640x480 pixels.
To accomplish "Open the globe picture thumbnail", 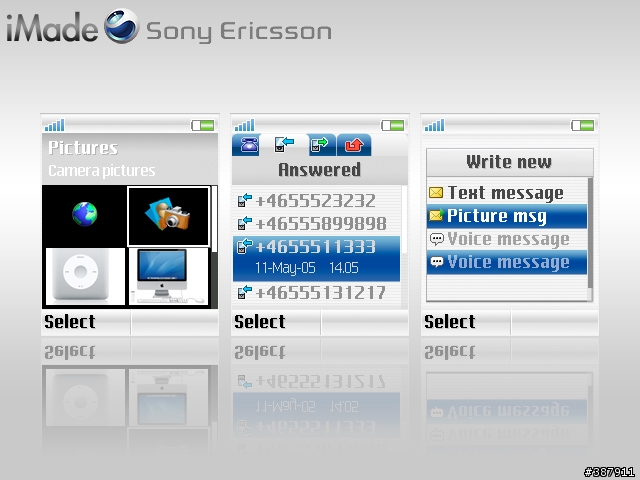I will point(84,215).
